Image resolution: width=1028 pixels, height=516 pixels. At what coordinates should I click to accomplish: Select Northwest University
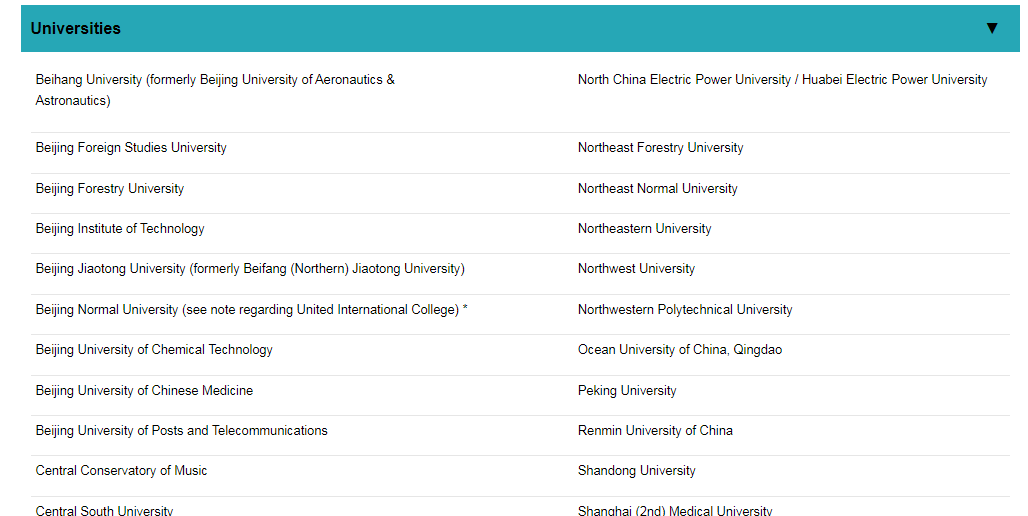pos(636,268)
